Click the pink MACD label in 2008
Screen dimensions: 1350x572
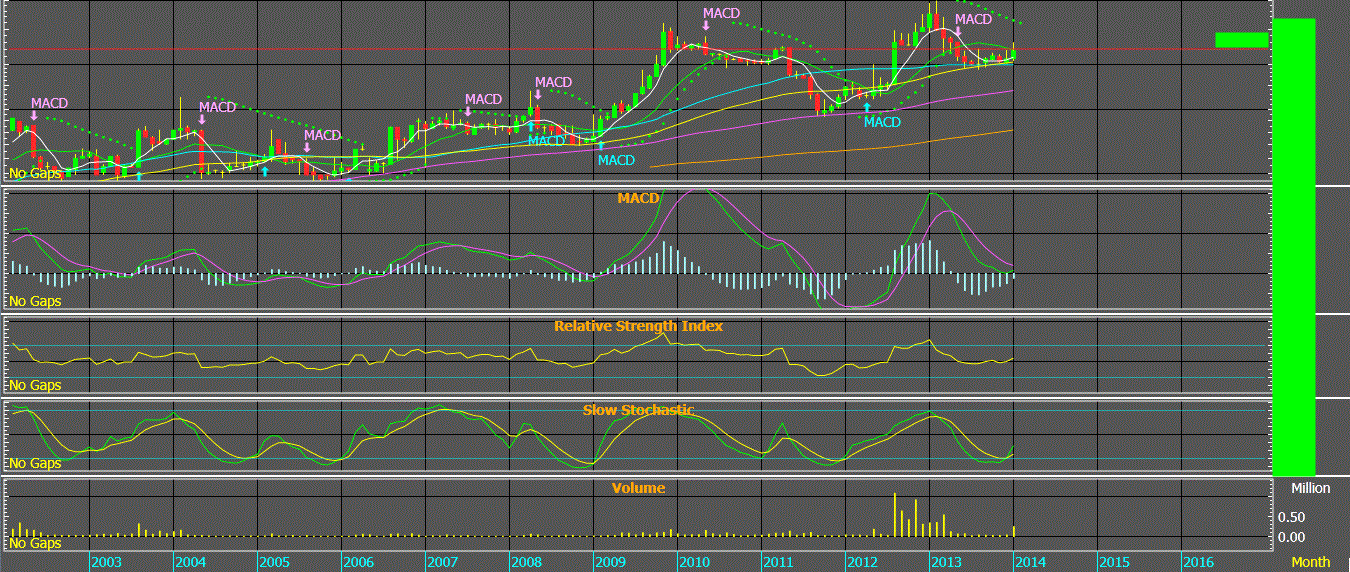point(554,82)
